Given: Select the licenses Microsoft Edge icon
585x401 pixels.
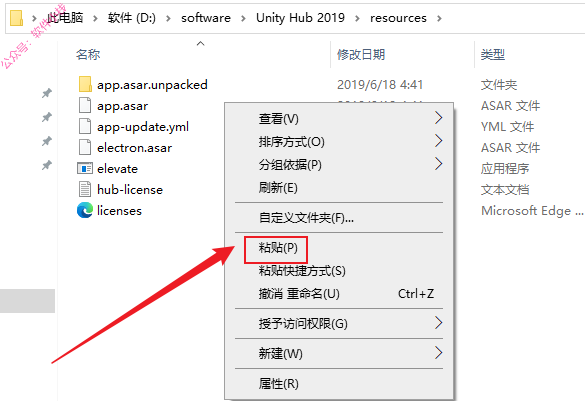Looking at the screenshot, I should click(85, 210).
